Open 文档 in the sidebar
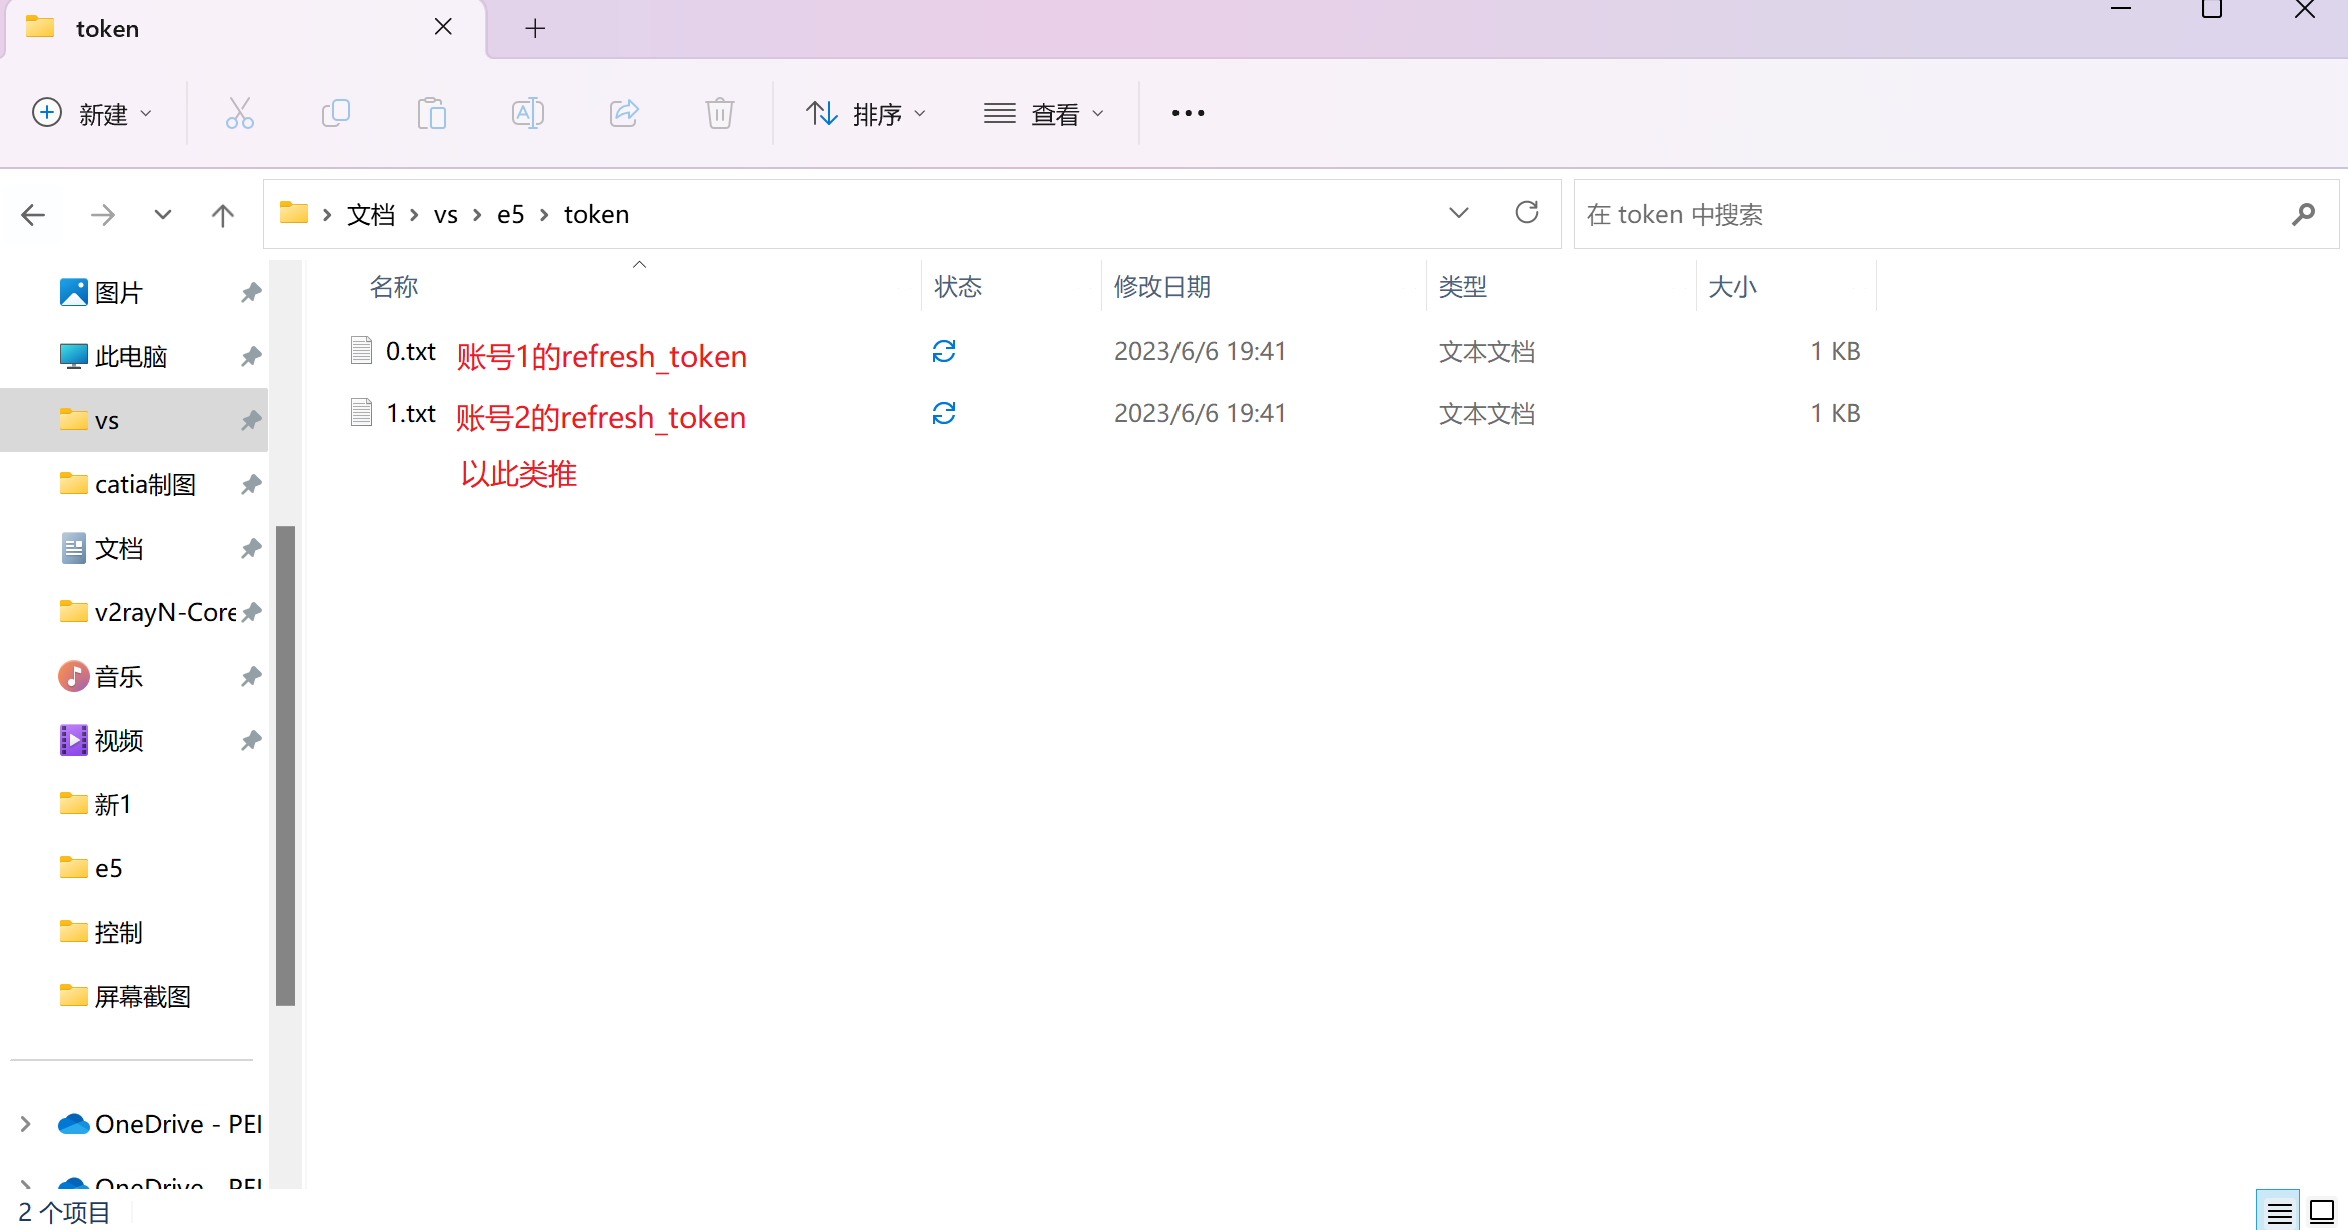 point(119,548)
